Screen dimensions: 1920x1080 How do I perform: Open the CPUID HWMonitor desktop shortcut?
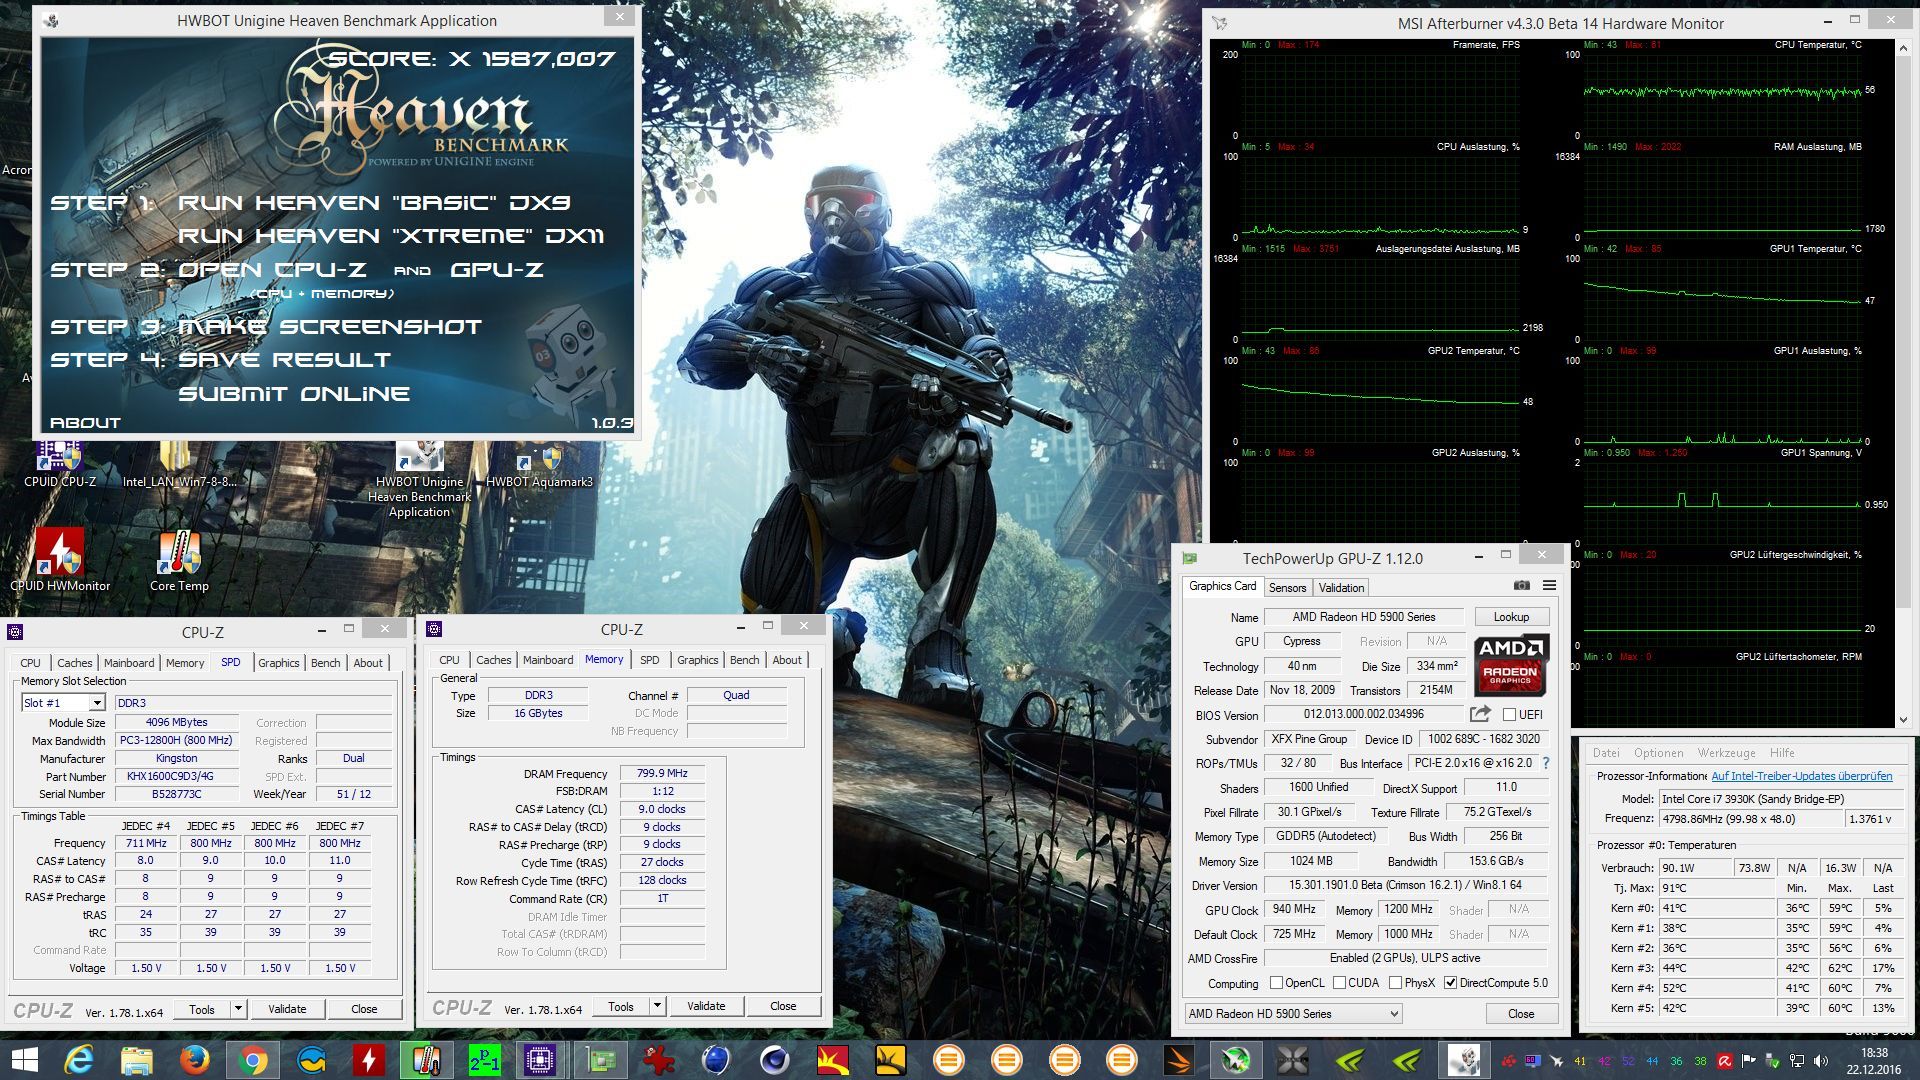point(60,560)
